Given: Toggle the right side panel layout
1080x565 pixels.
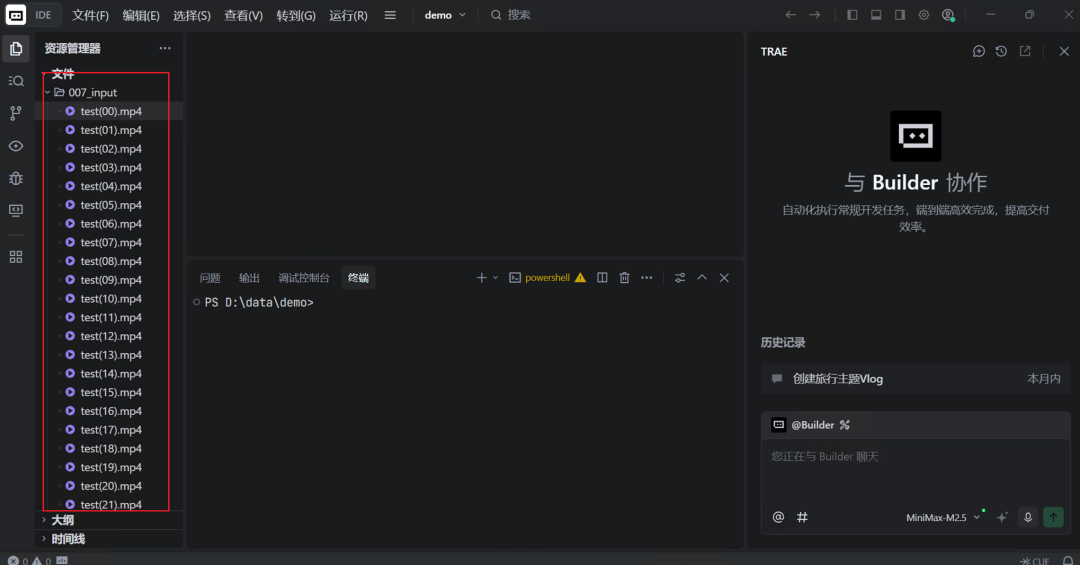Looking at the screenshot, I should click(900, 15).
